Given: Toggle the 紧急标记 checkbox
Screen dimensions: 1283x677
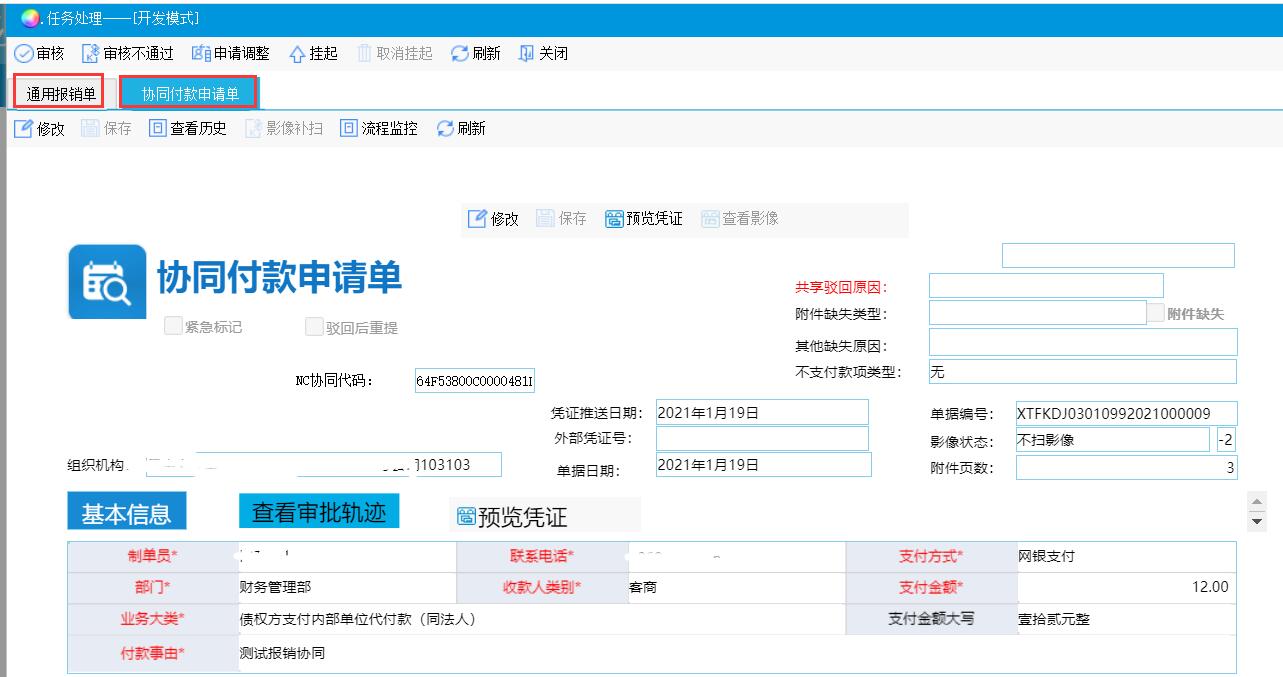Looking at the screenshot, I should (x=174, y=326).
